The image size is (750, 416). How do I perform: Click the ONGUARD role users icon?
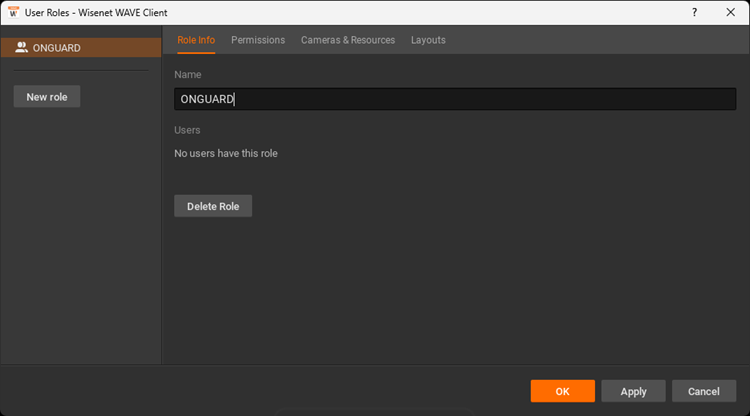coord(21,47)
